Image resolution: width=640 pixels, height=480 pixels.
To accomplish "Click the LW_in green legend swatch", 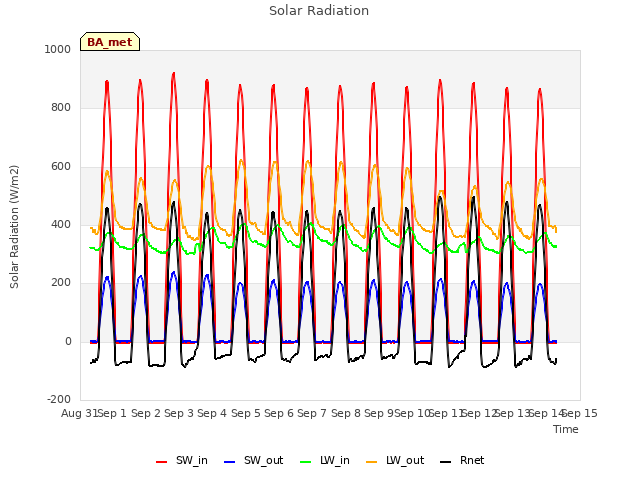I will point(305,462).
